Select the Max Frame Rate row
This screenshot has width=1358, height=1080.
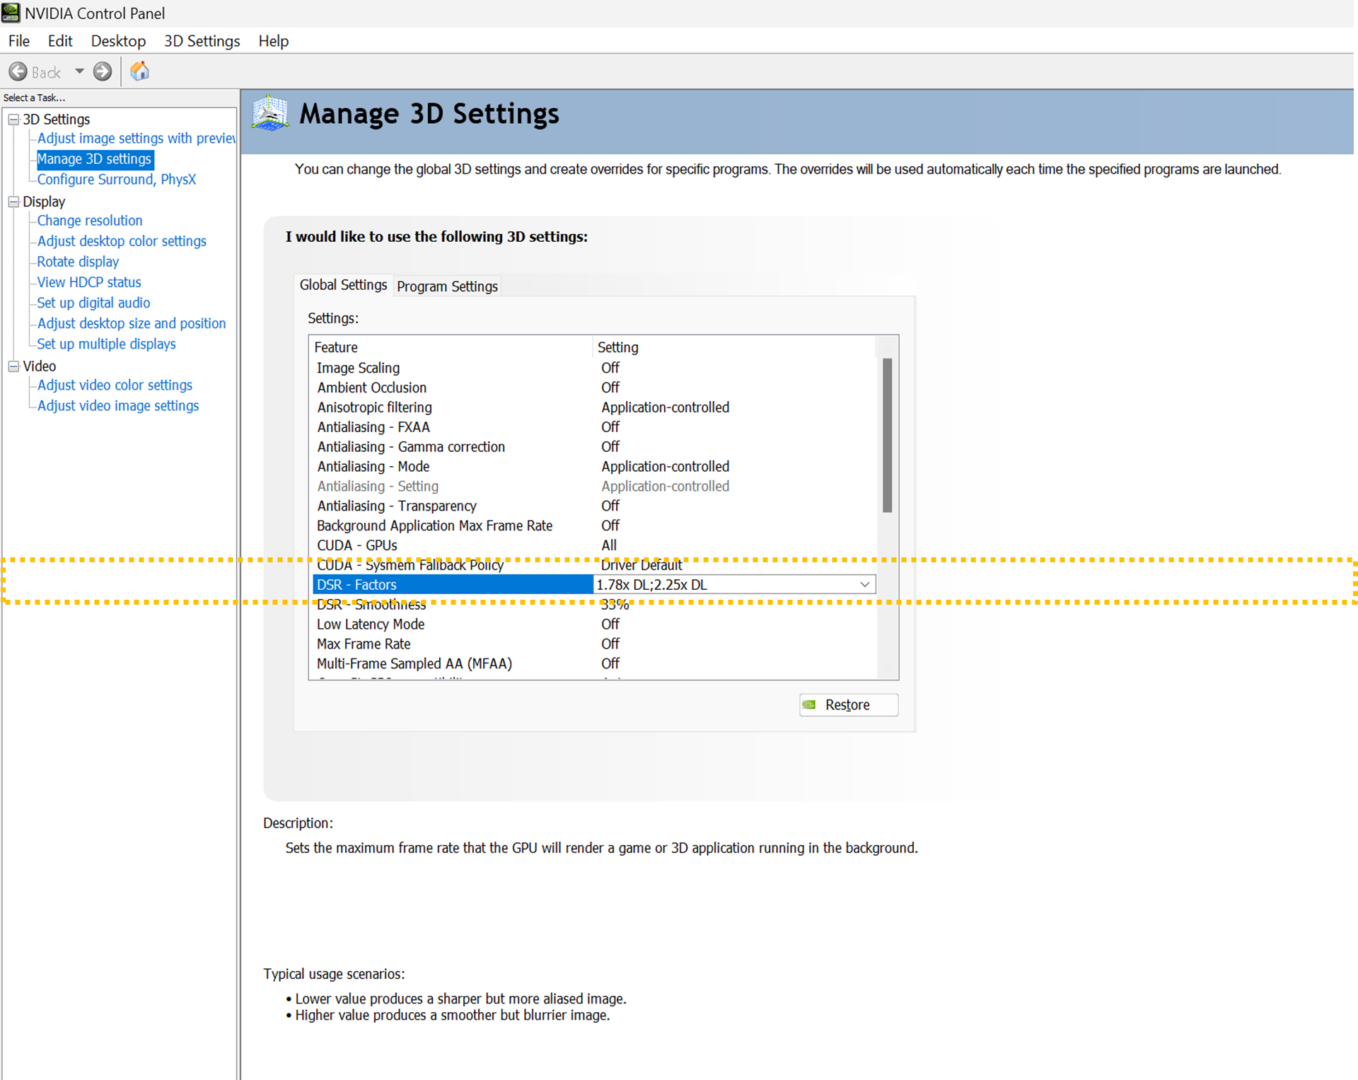pos(595,644)
